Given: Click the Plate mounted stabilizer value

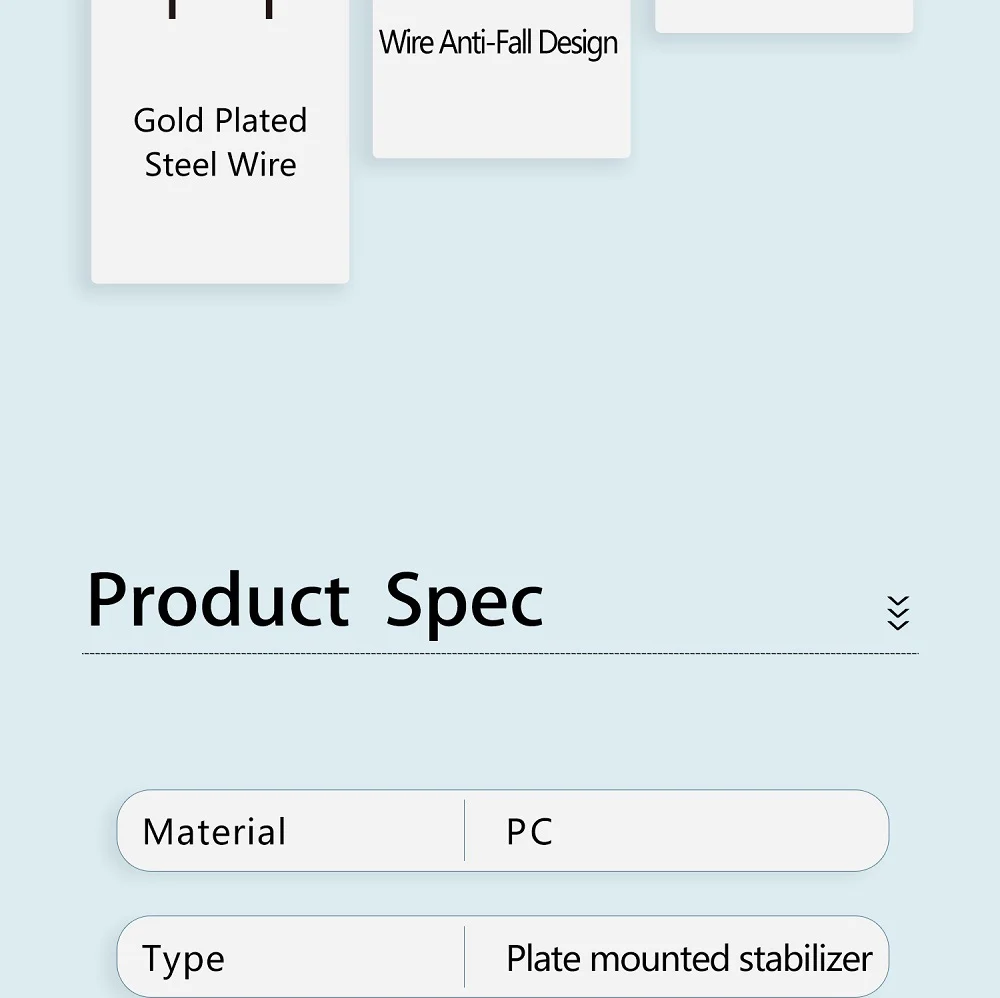Looking at the screenshot, I should [x=689, y=958].
